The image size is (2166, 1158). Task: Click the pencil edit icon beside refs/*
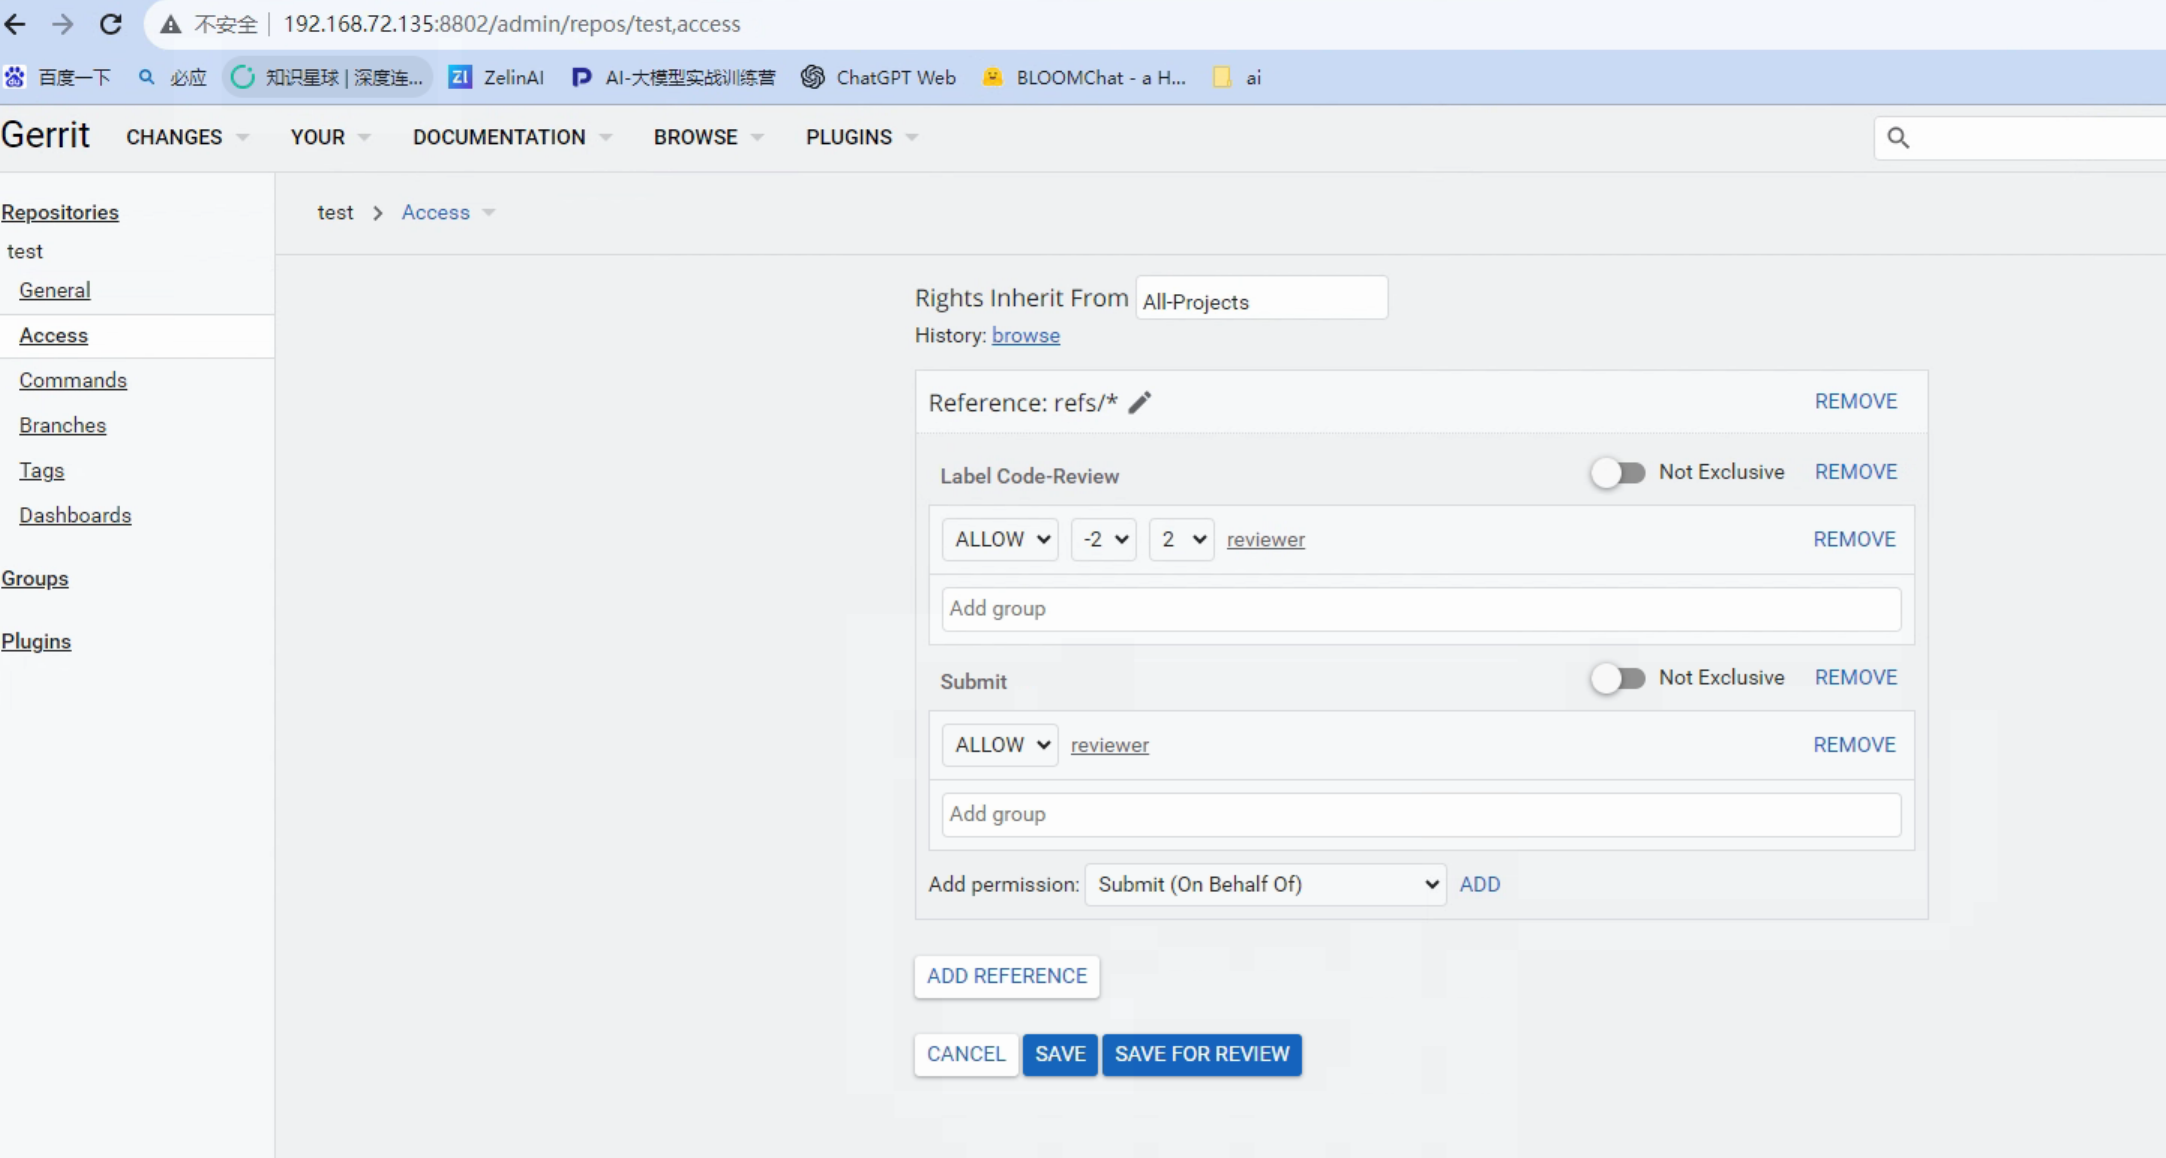coord(1140,402)
